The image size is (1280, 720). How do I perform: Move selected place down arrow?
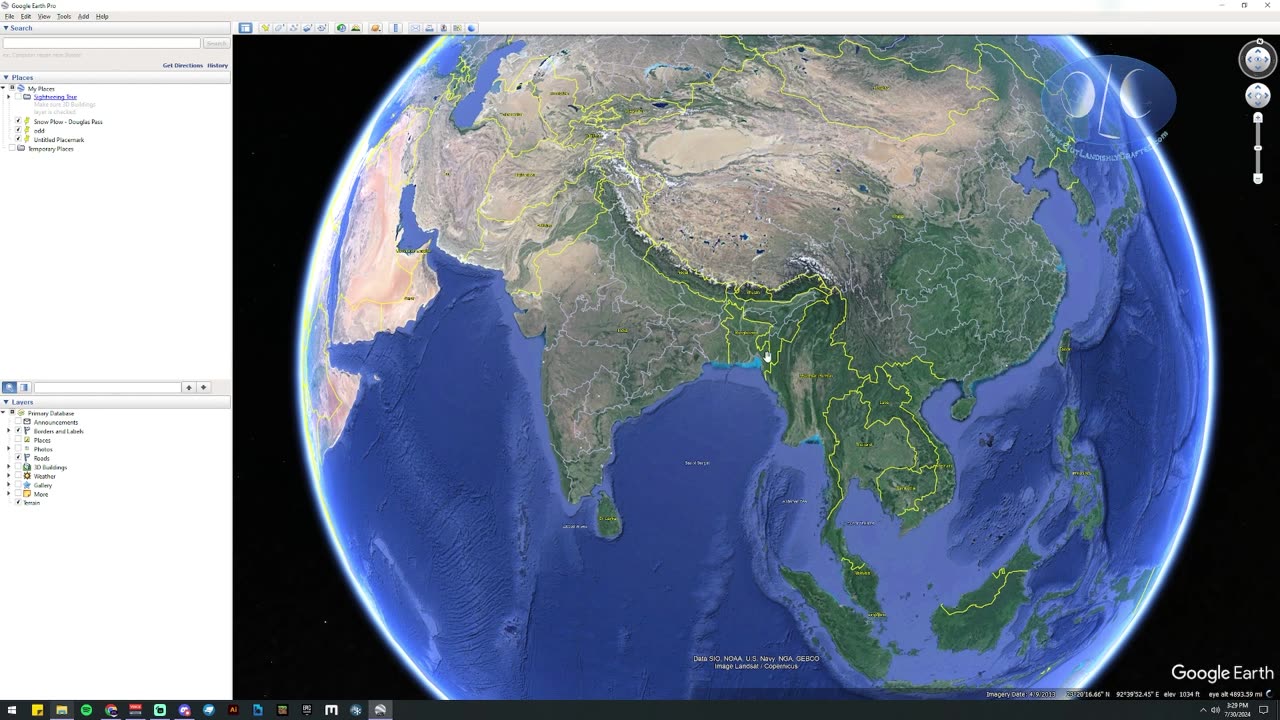[x=203, y=387]
